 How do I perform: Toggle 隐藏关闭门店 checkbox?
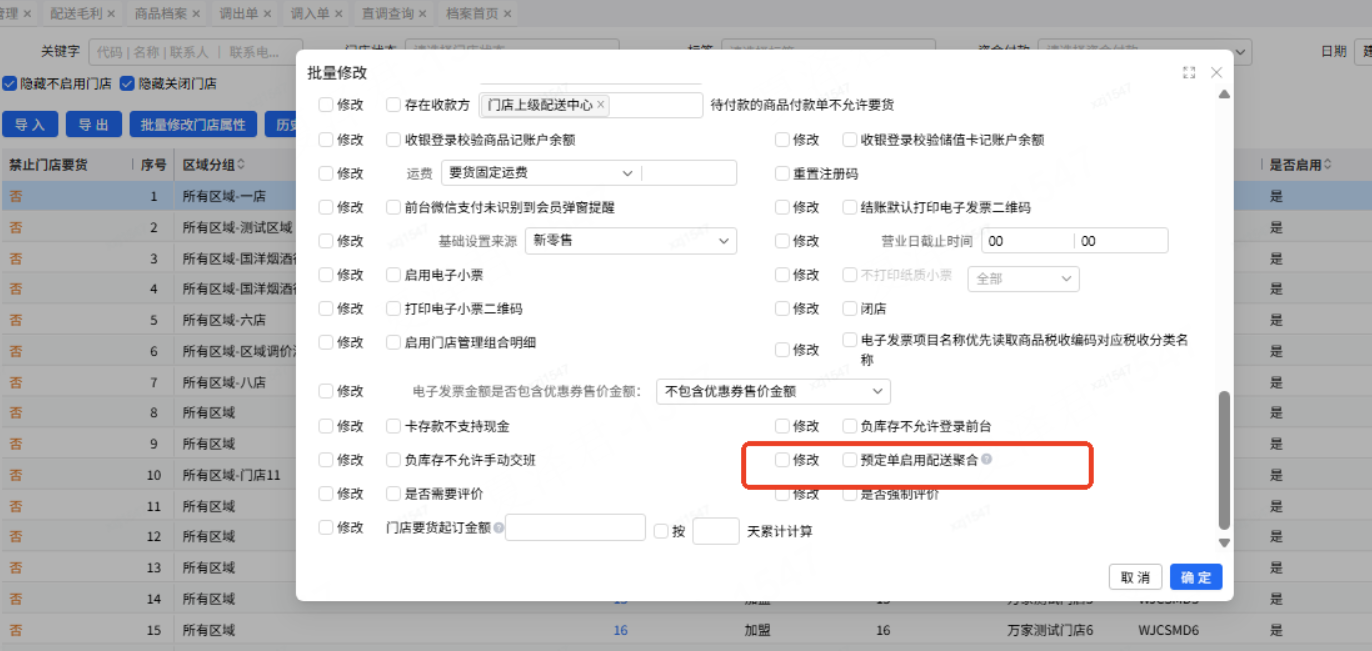(127, 84)
